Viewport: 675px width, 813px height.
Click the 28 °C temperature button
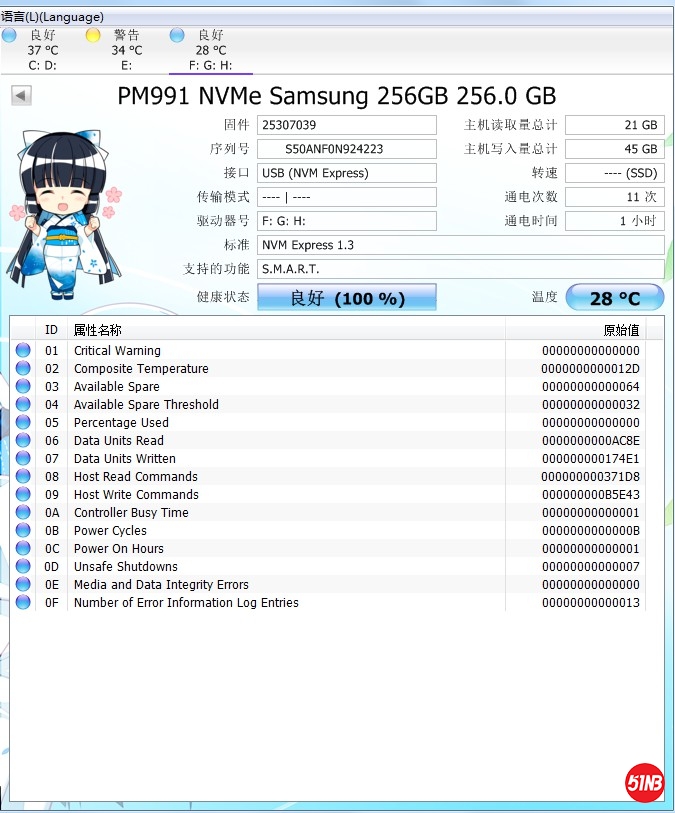tap(614, 298)
